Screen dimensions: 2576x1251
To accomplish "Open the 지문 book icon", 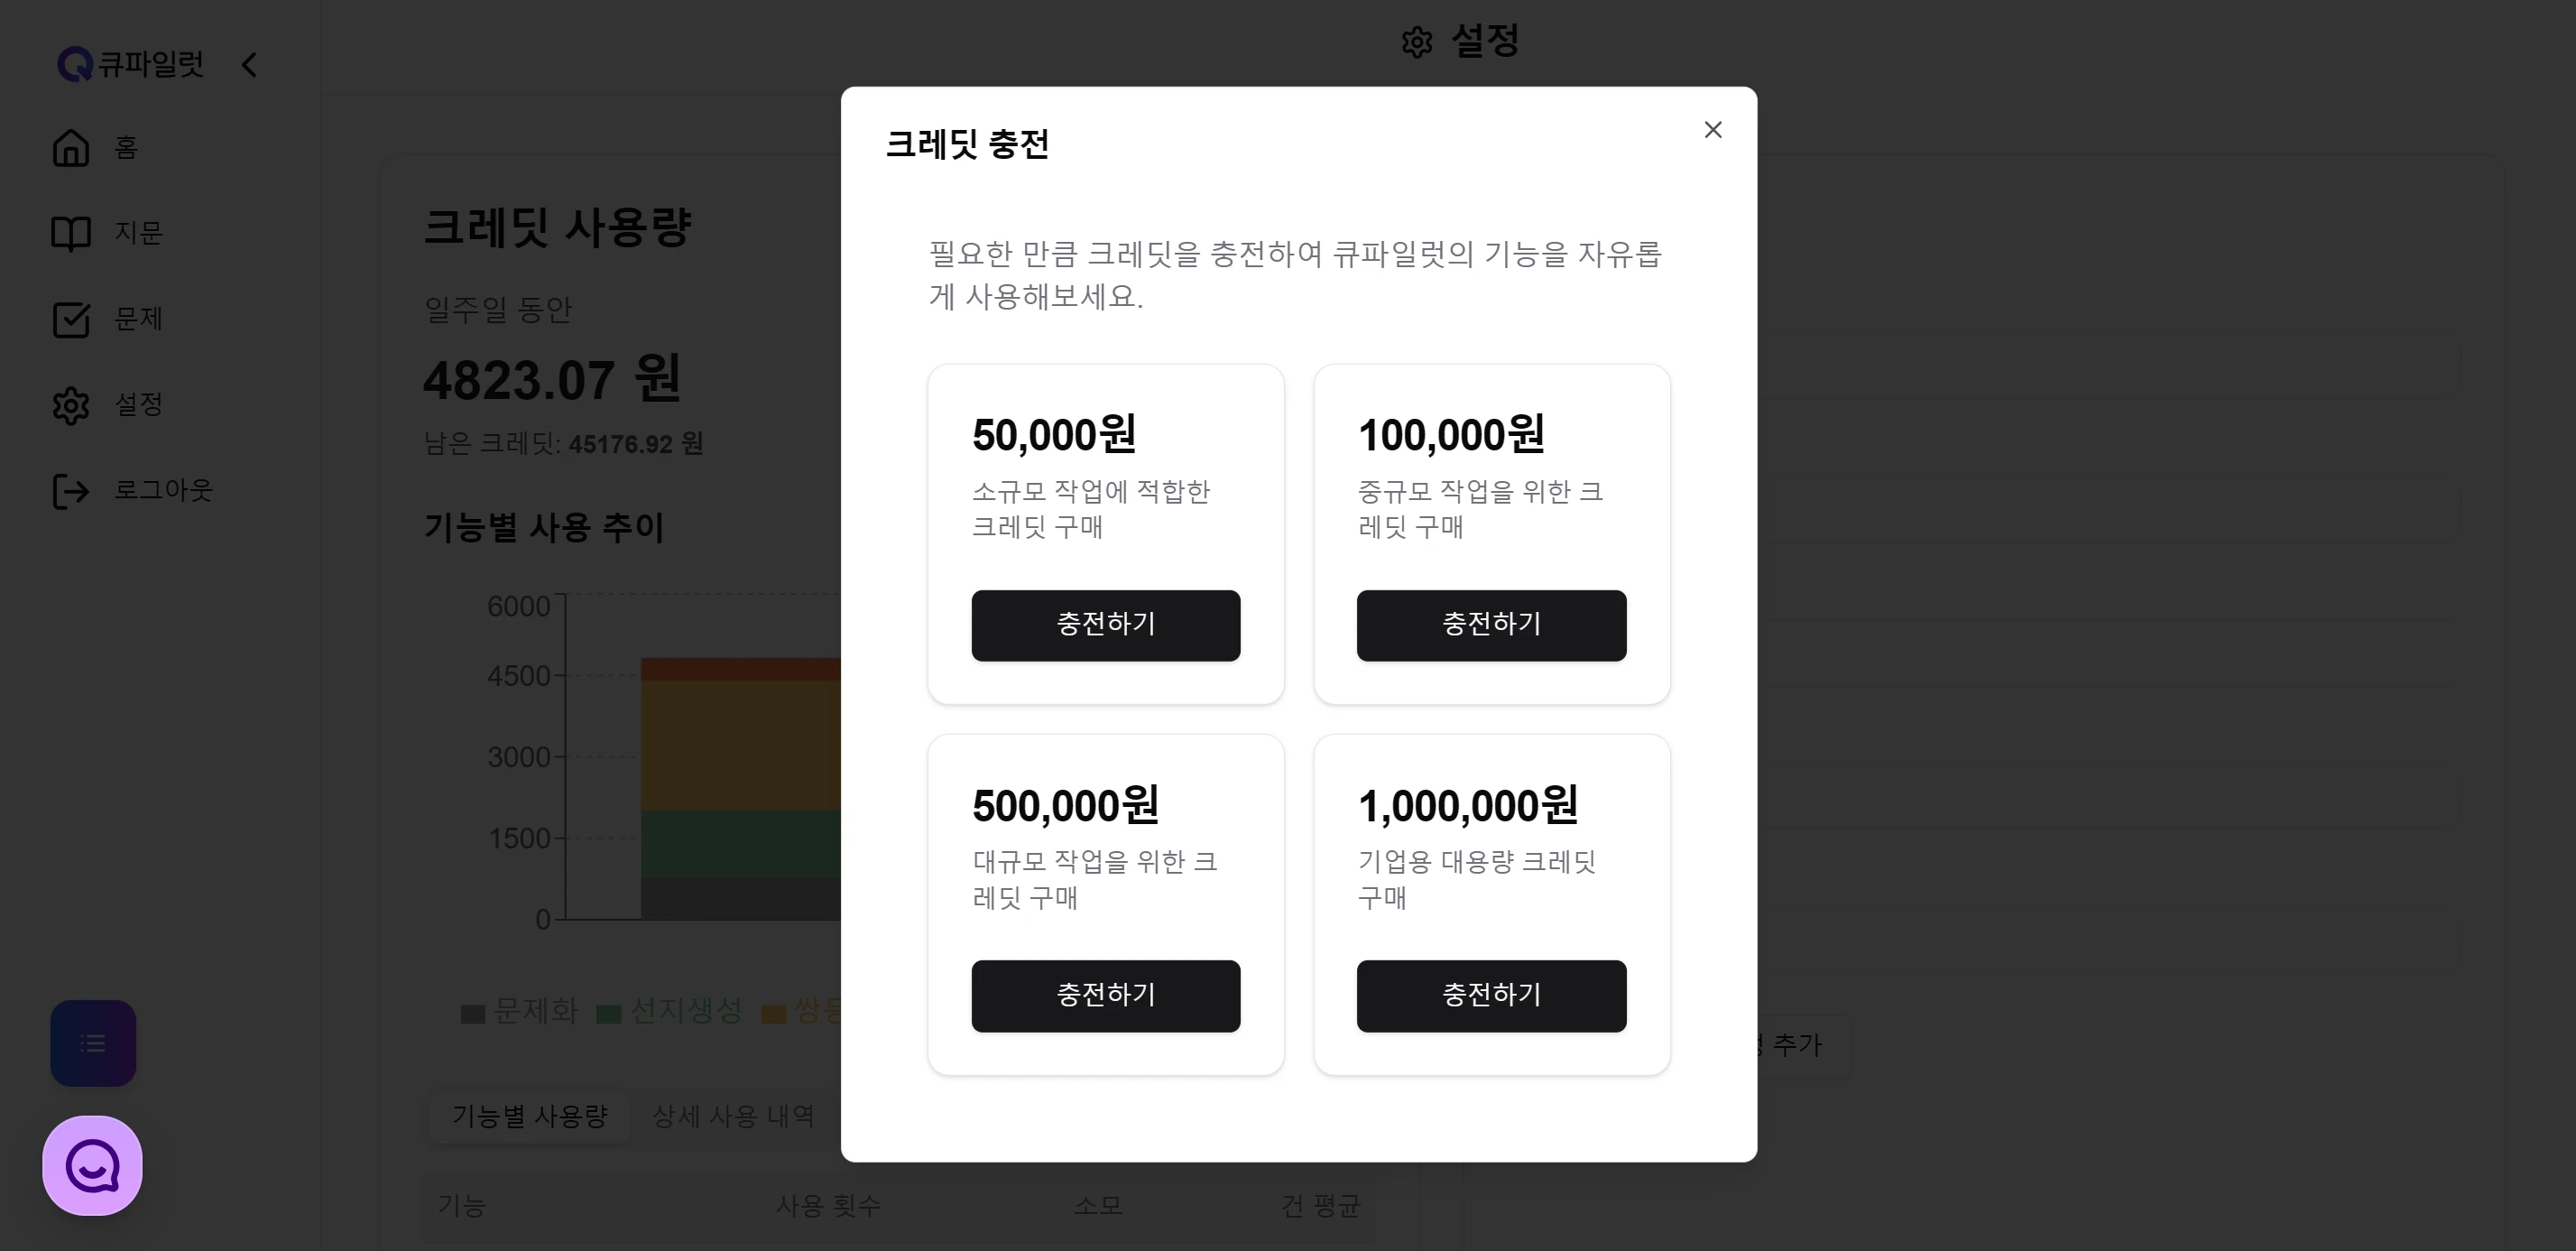I will pyautogui.click(x=71, y=233).
